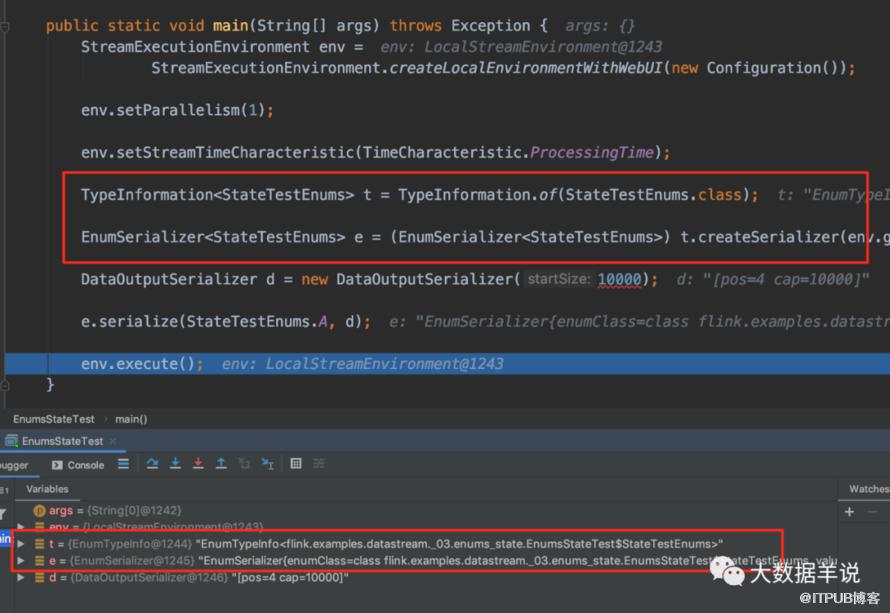
Task: Open the Evaluate Expression calculator icon
Action: click(296, 464)
